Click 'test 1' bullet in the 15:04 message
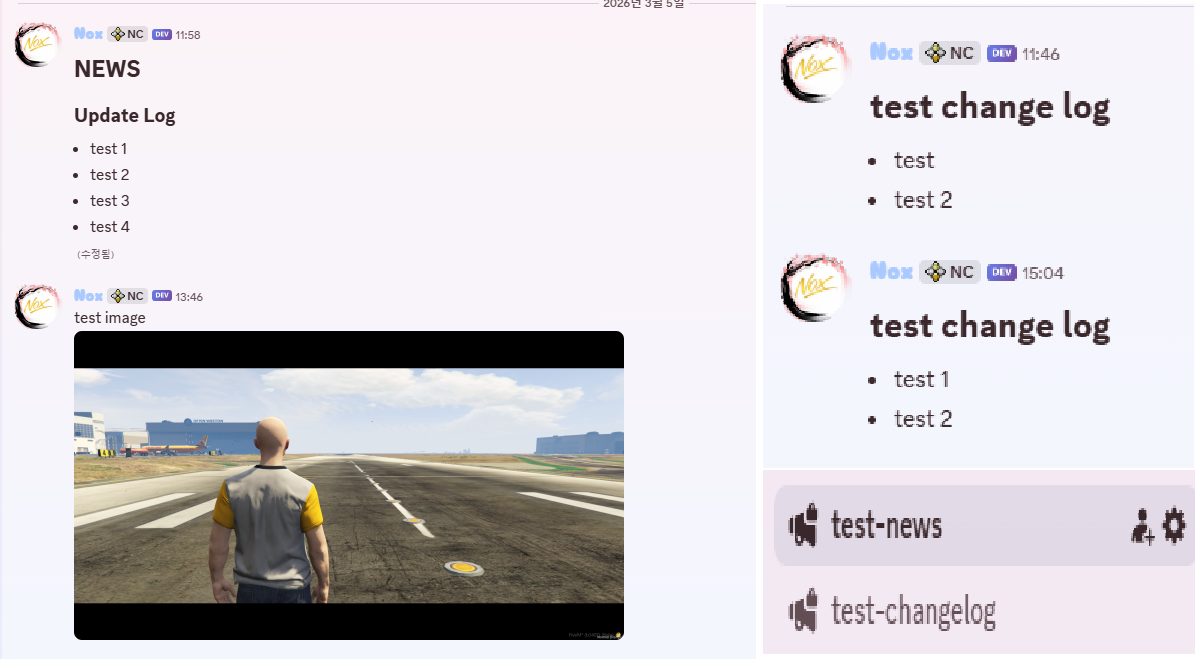1195x659 pixels. coord(921,379)
